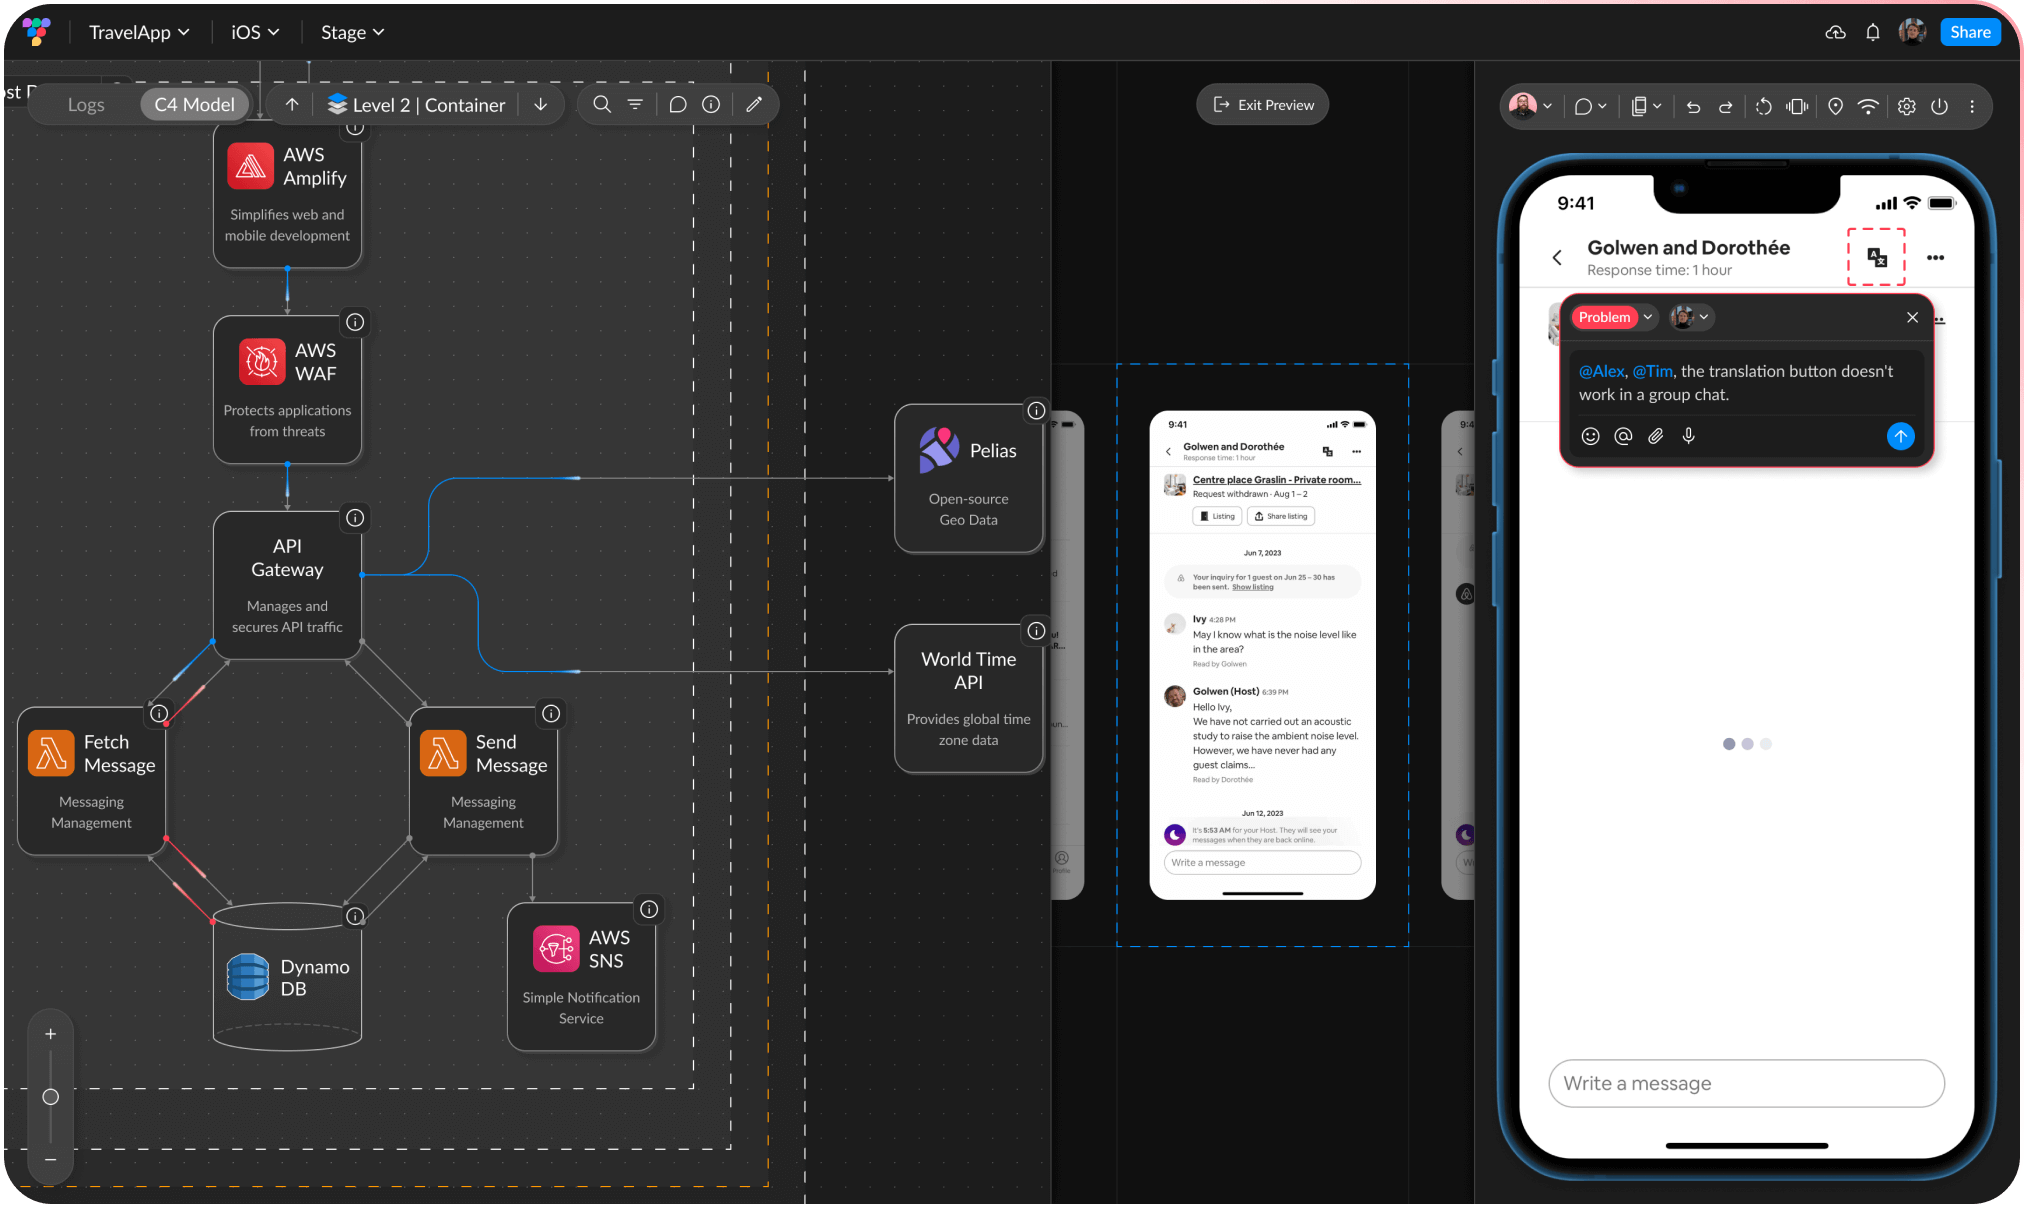Image resolution: width=2024 pixels, height=1208 pixels.
Task: Toggle the device power button icon
Action: click(1939, 107)
